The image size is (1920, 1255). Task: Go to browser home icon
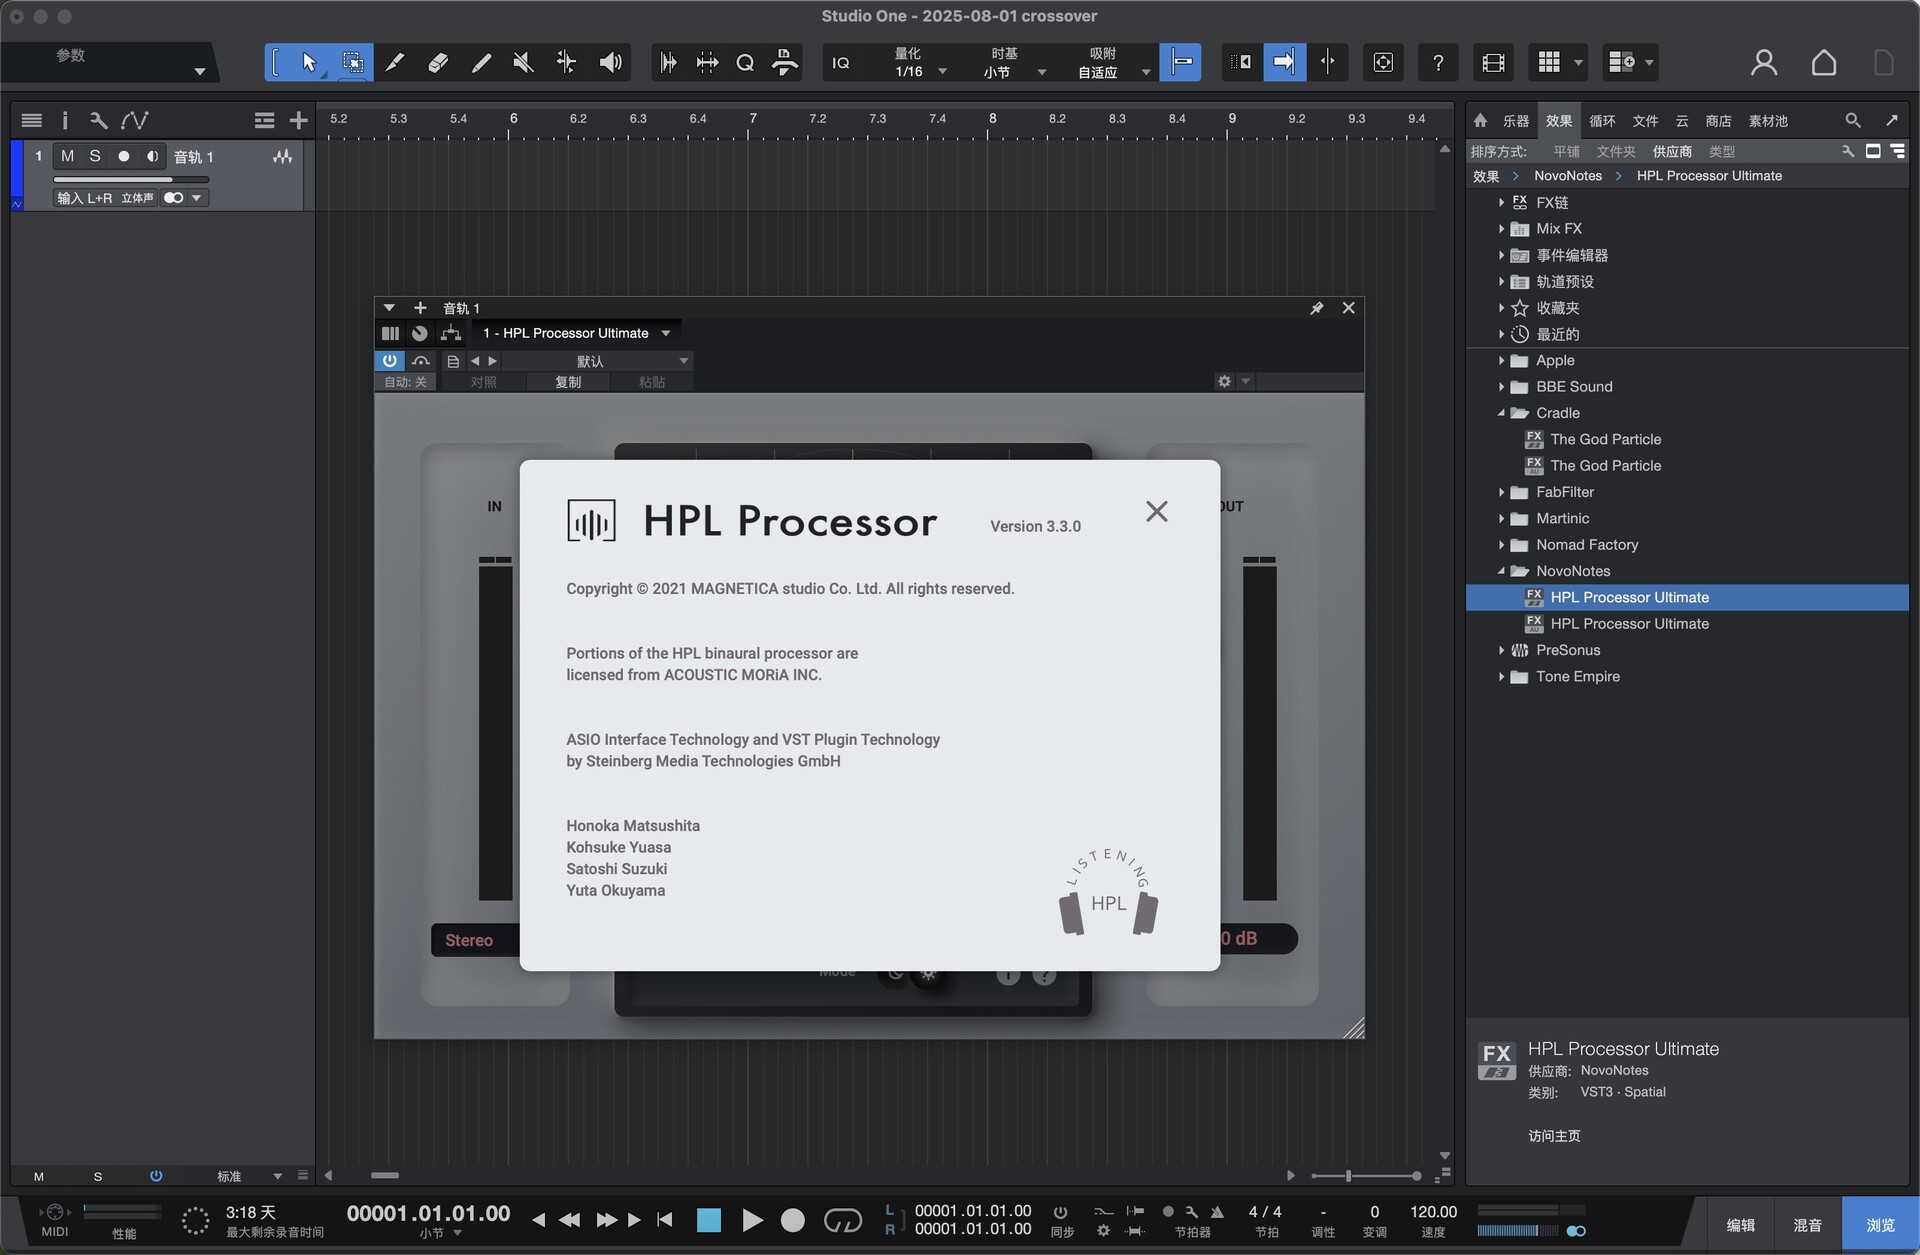[x=1480, y=120]
